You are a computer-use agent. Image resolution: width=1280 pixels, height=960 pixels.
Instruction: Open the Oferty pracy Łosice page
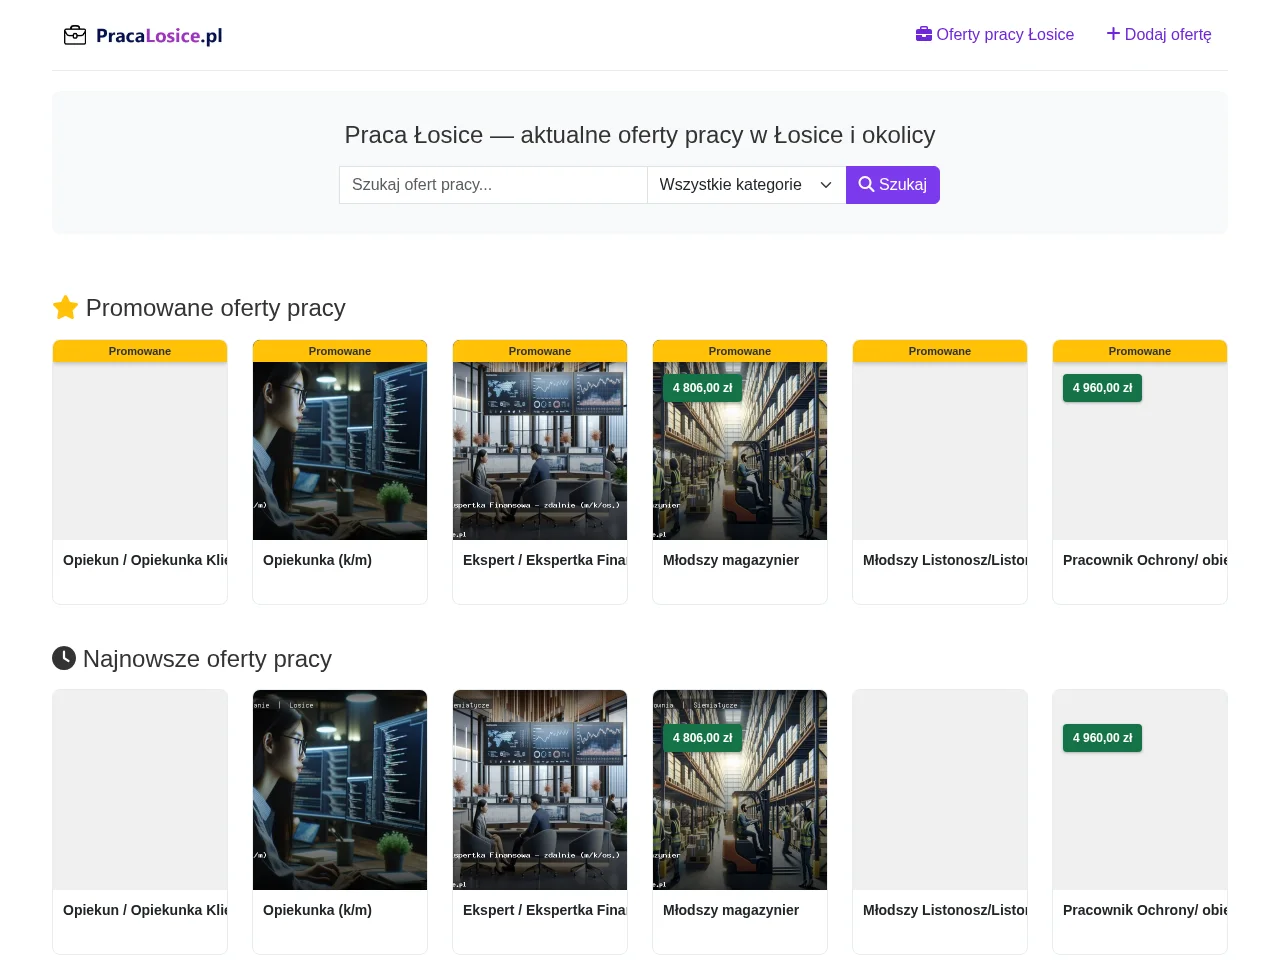click(995, 34)
